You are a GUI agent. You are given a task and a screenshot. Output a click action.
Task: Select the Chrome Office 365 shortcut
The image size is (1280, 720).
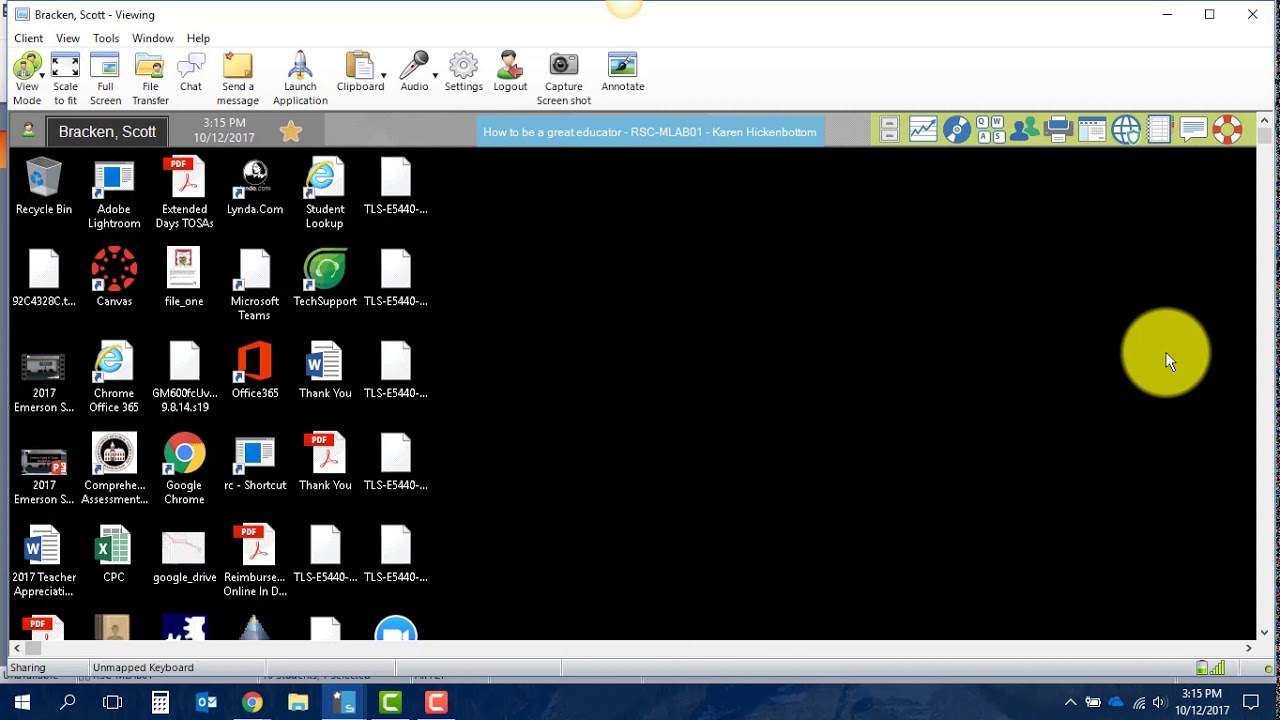pos(114,377)
